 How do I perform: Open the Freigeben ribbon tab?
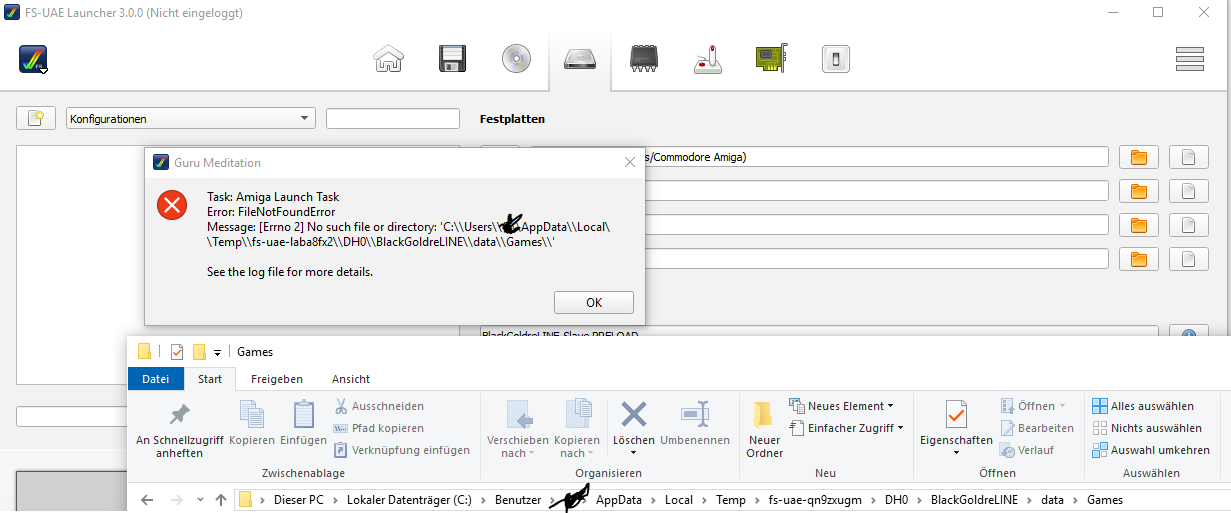[277, 379]
